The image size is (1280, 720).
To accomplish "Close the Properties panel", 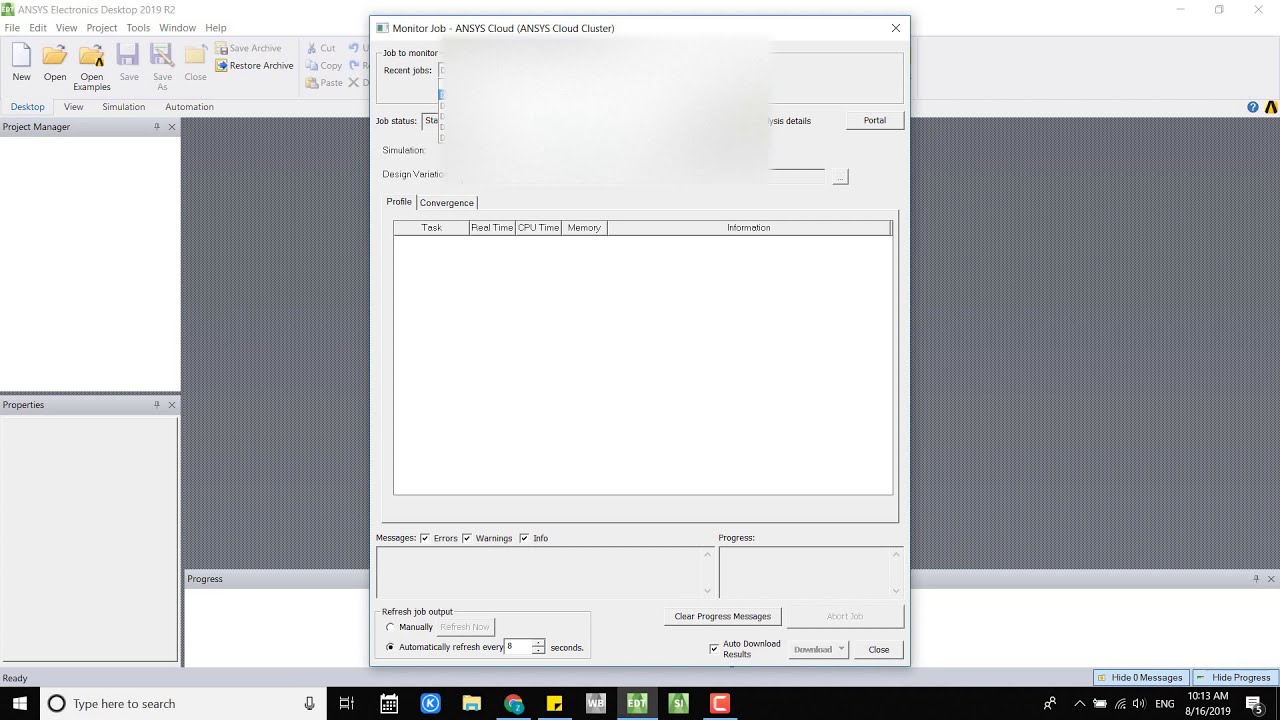I will pos(172,405).
